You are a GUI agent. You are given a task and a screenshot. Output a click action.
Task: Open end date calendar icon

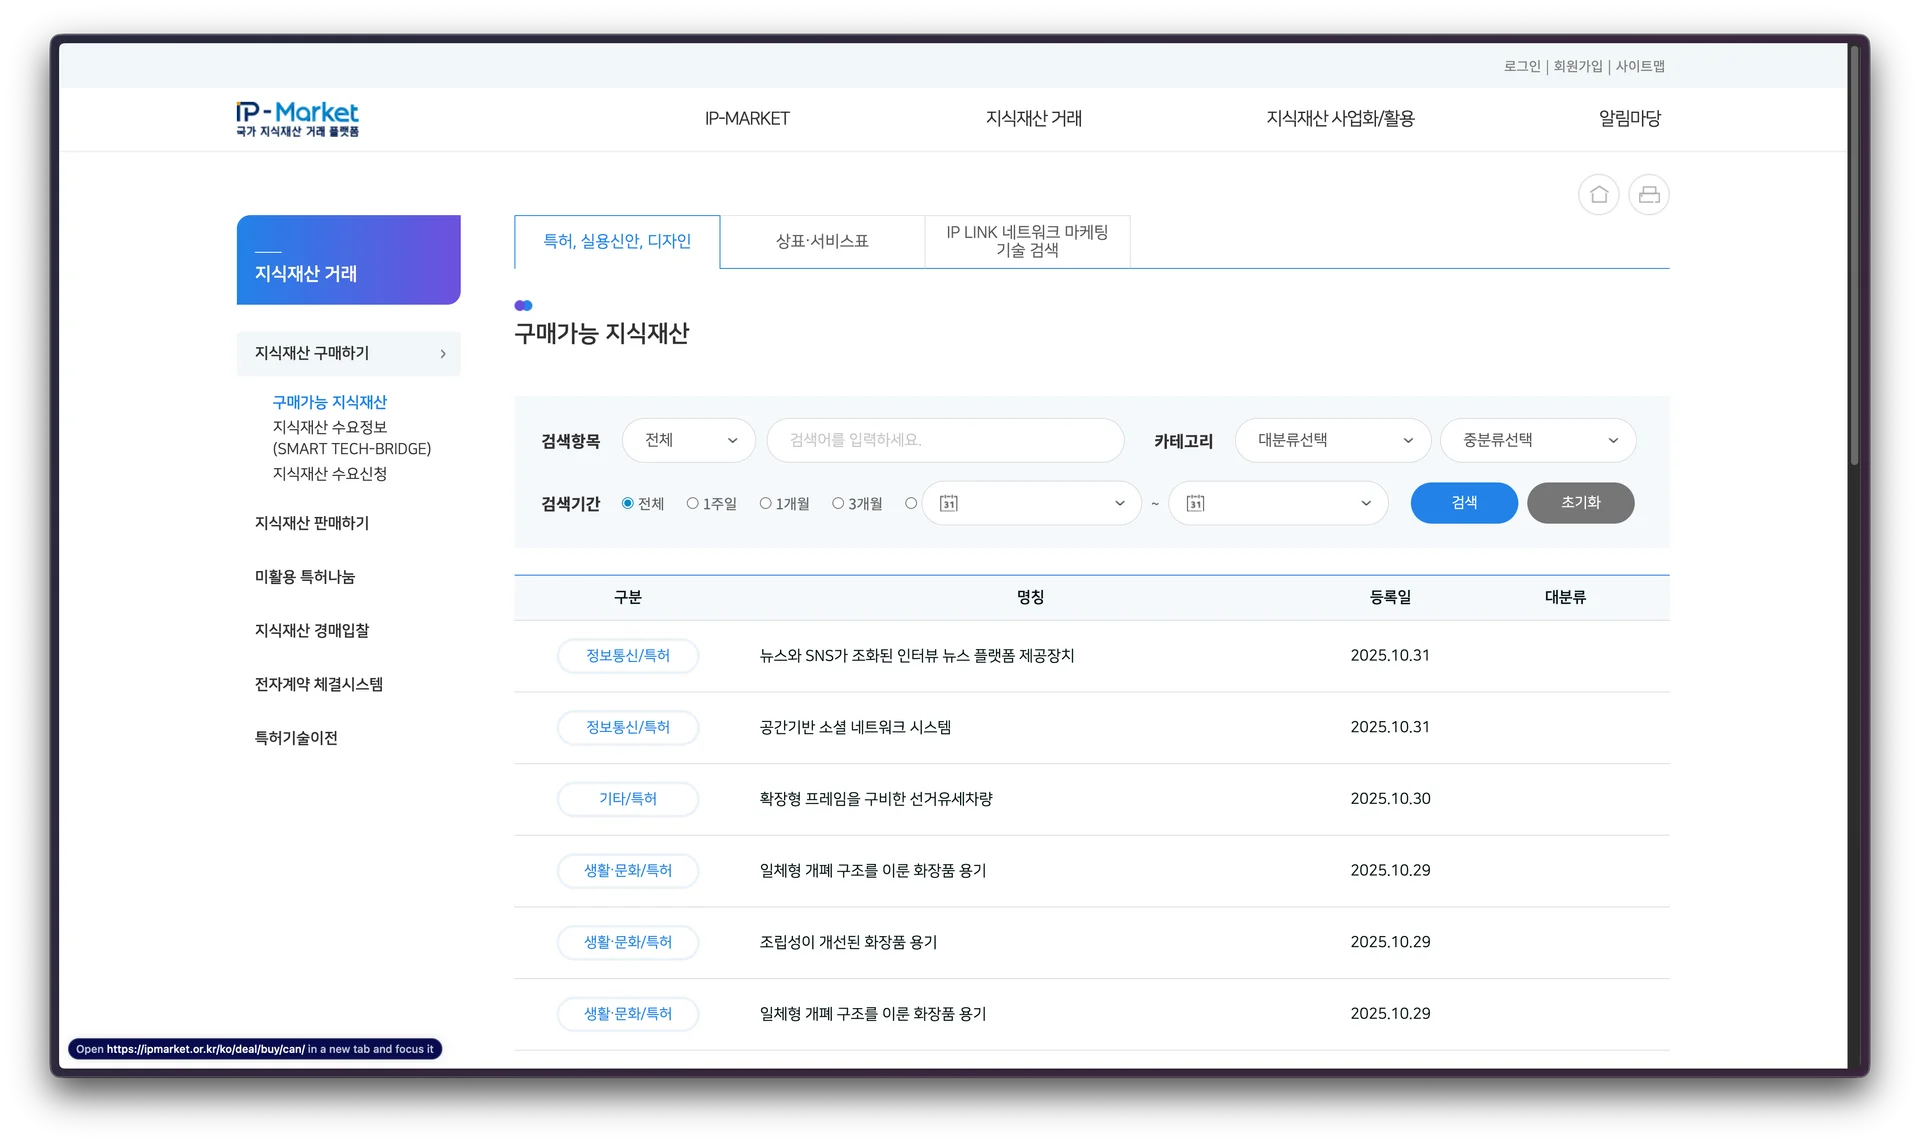point(1195,503)
